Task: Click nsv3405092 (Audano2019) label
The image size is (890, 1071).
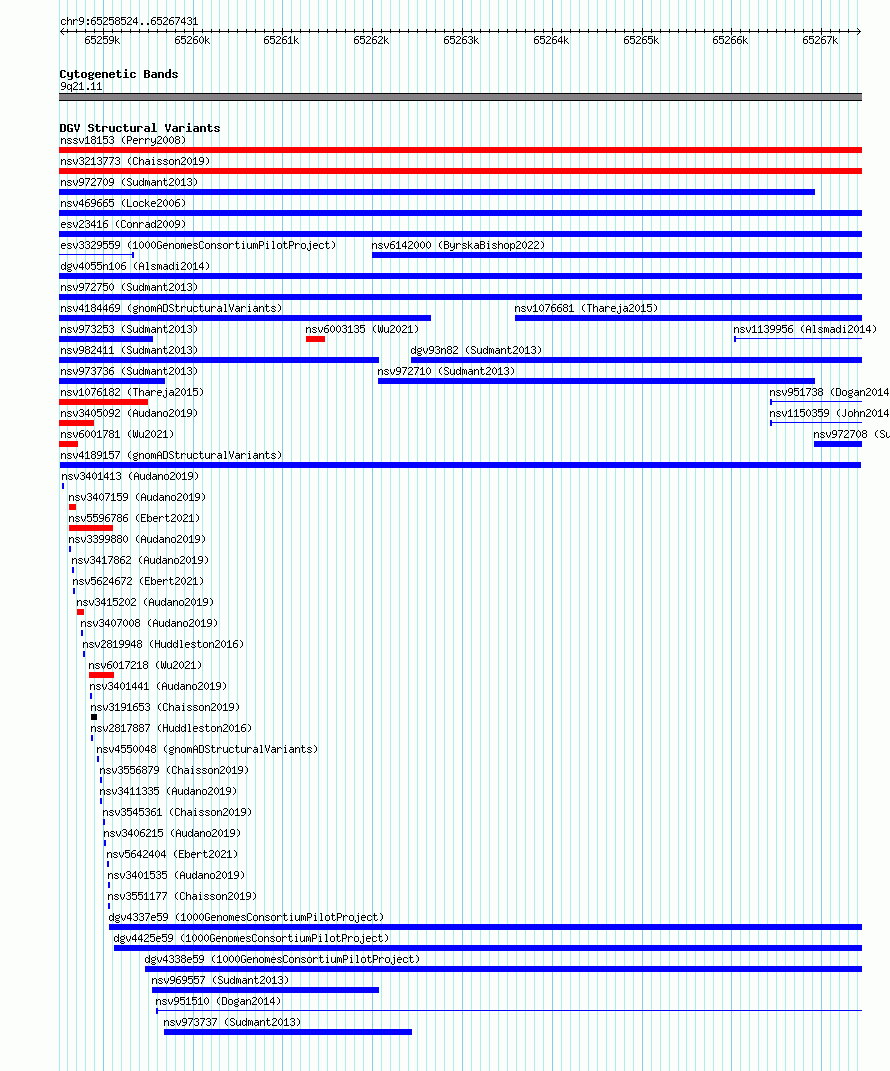Action: coord(129,414)
